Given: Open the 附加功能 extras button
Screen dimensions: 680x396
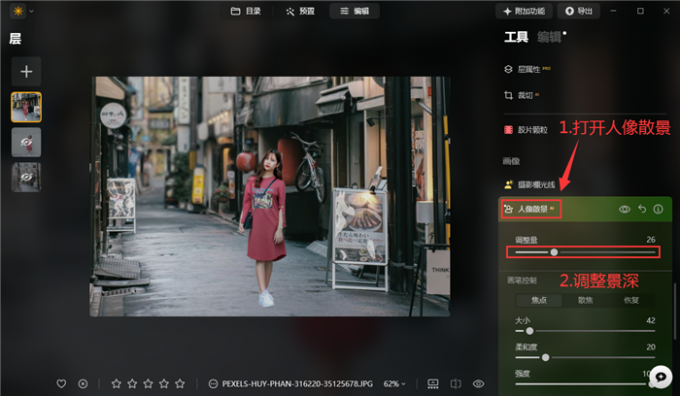Looking at the screenshot, I should point(524,11).
